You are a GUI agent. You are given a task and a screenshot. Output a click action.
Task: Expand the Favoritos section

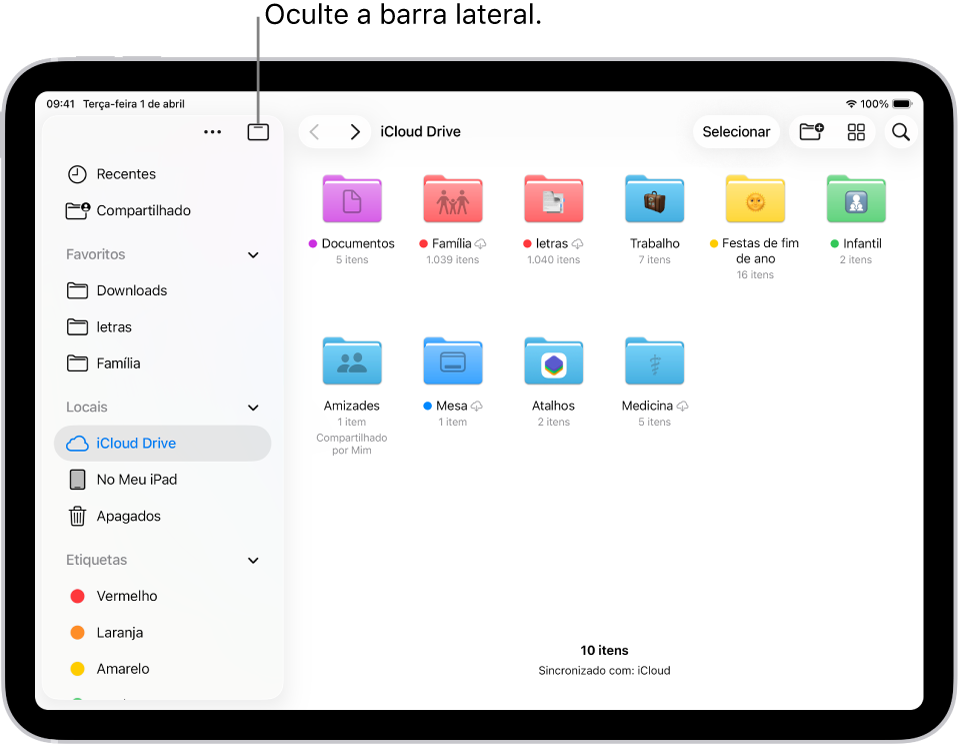pyautogui.click(x=253, y=254)
